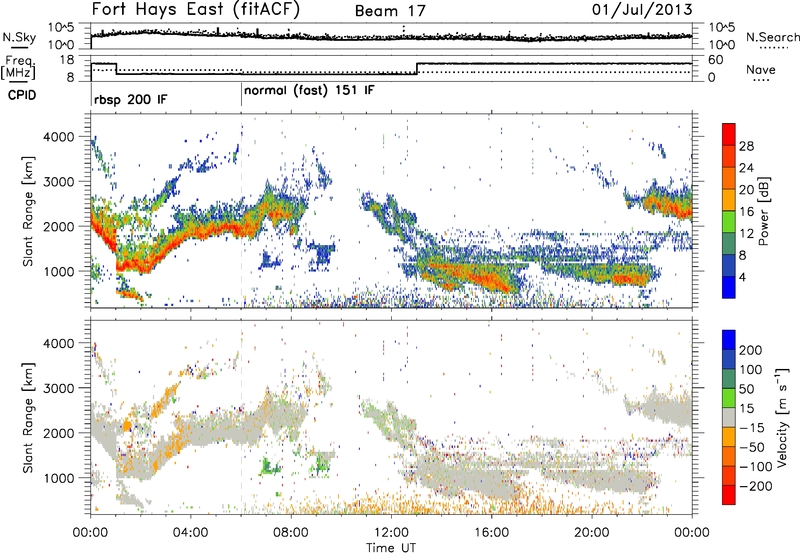Click the power panel 'Slant Range [km]' label
Screen dimensions: 800x554
28,211
